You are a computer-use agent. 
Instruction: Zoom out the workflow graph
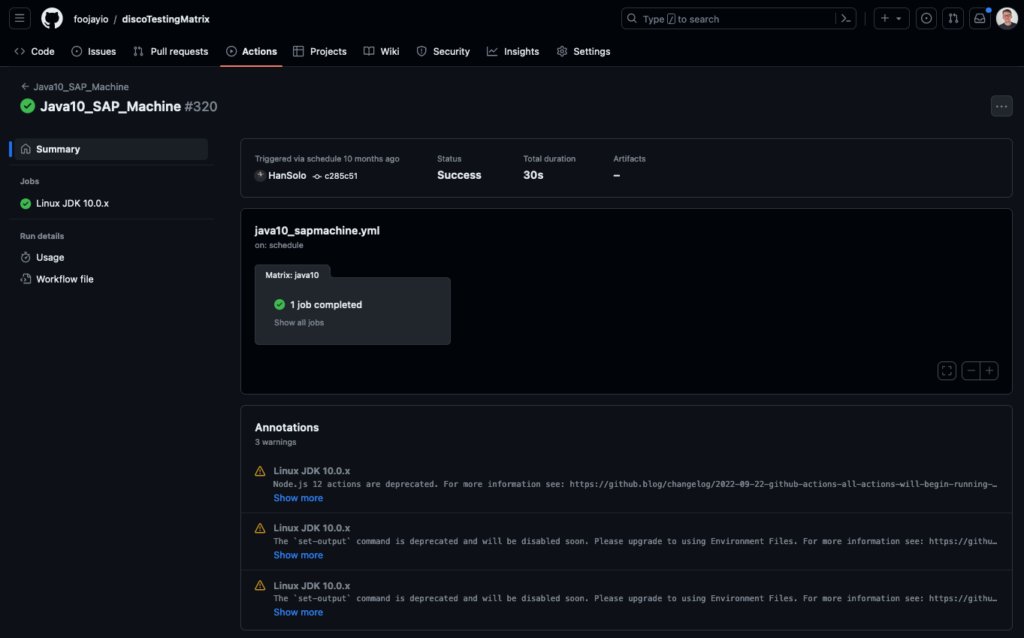point(971,371)
